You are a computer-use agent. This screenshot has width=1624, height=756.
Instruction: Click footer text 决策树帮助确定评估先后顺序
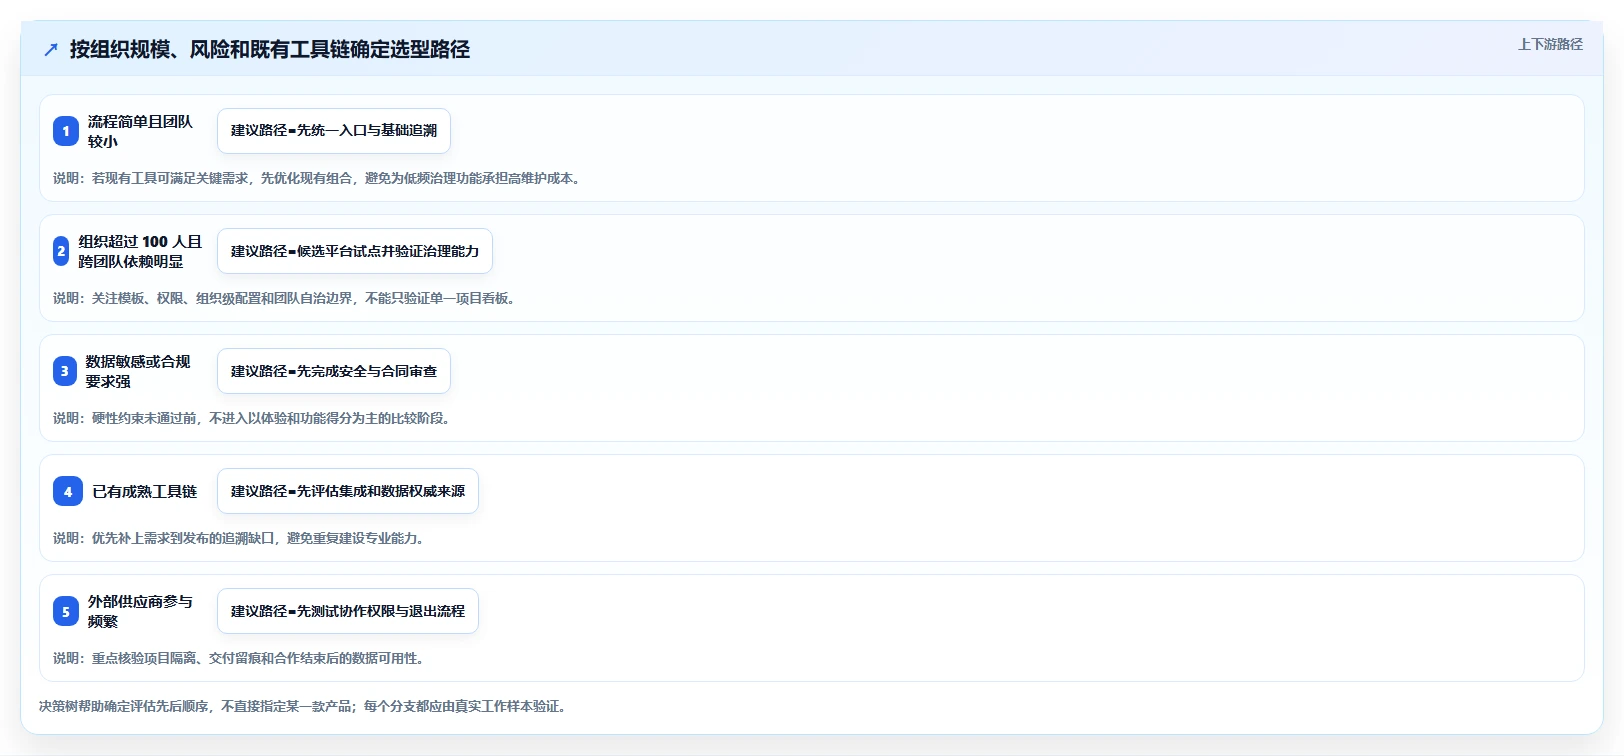[x=305, y=706]
